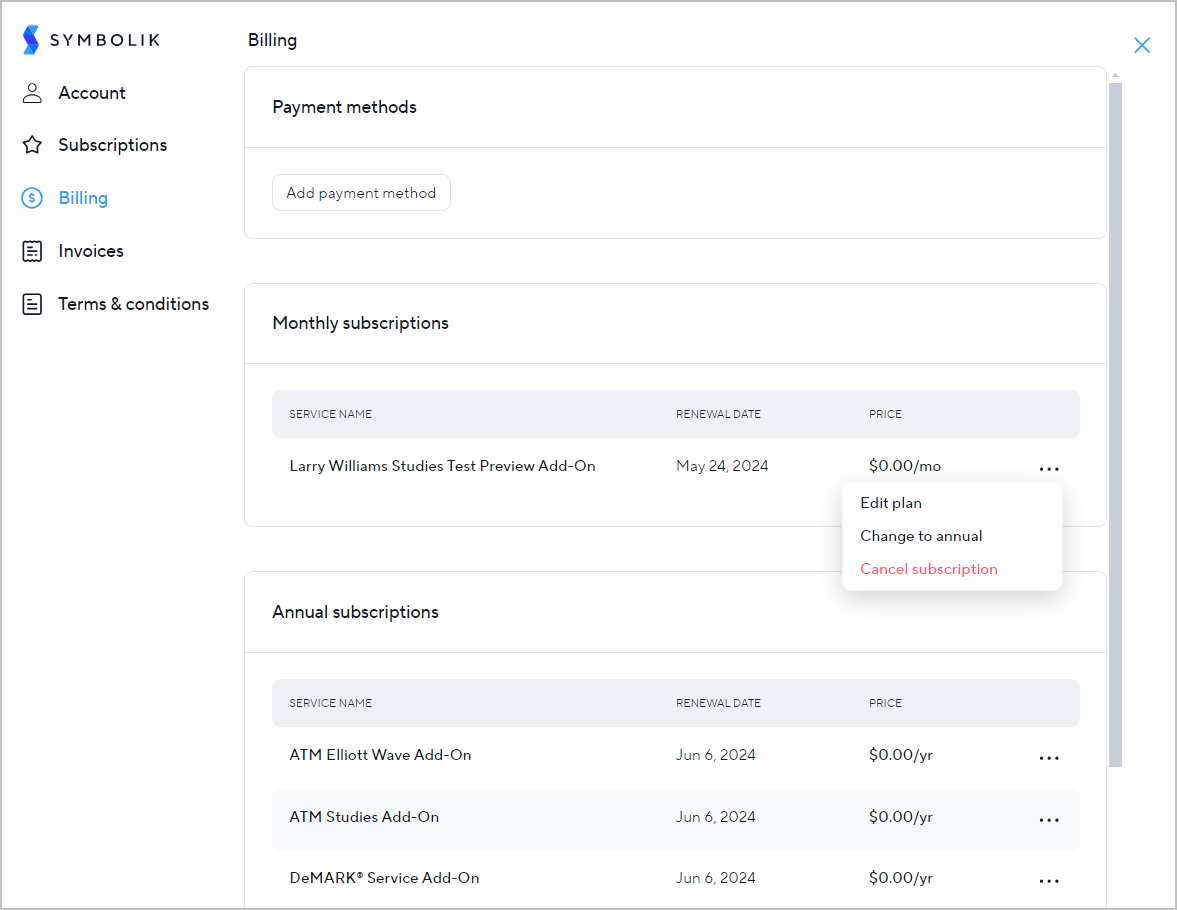Viewport: 1177px width, 910px height.
Task: Click the Billing page title
Action: tap(272, 41)
